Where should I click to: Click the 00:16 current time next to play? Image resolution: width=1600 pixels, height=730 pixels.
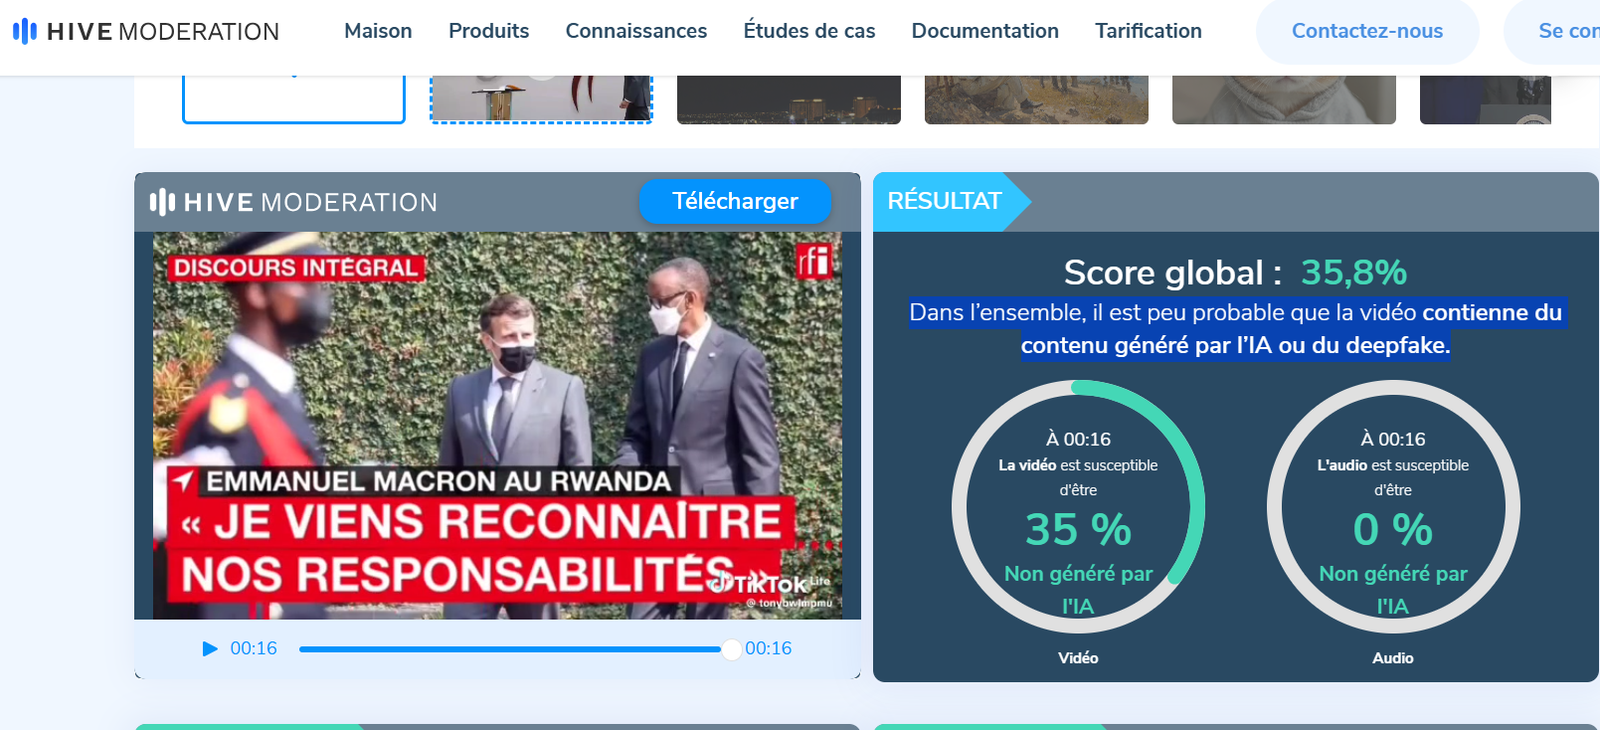[254, 649]
